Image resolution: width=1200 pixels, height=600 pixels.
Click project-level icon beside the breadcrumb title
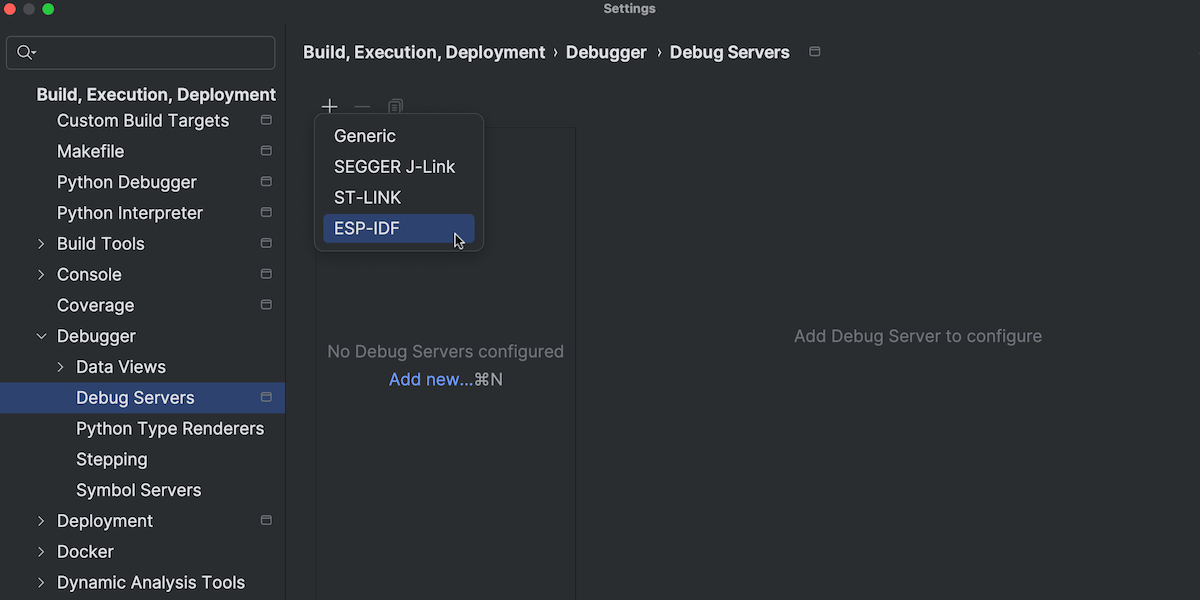[815, 52]
